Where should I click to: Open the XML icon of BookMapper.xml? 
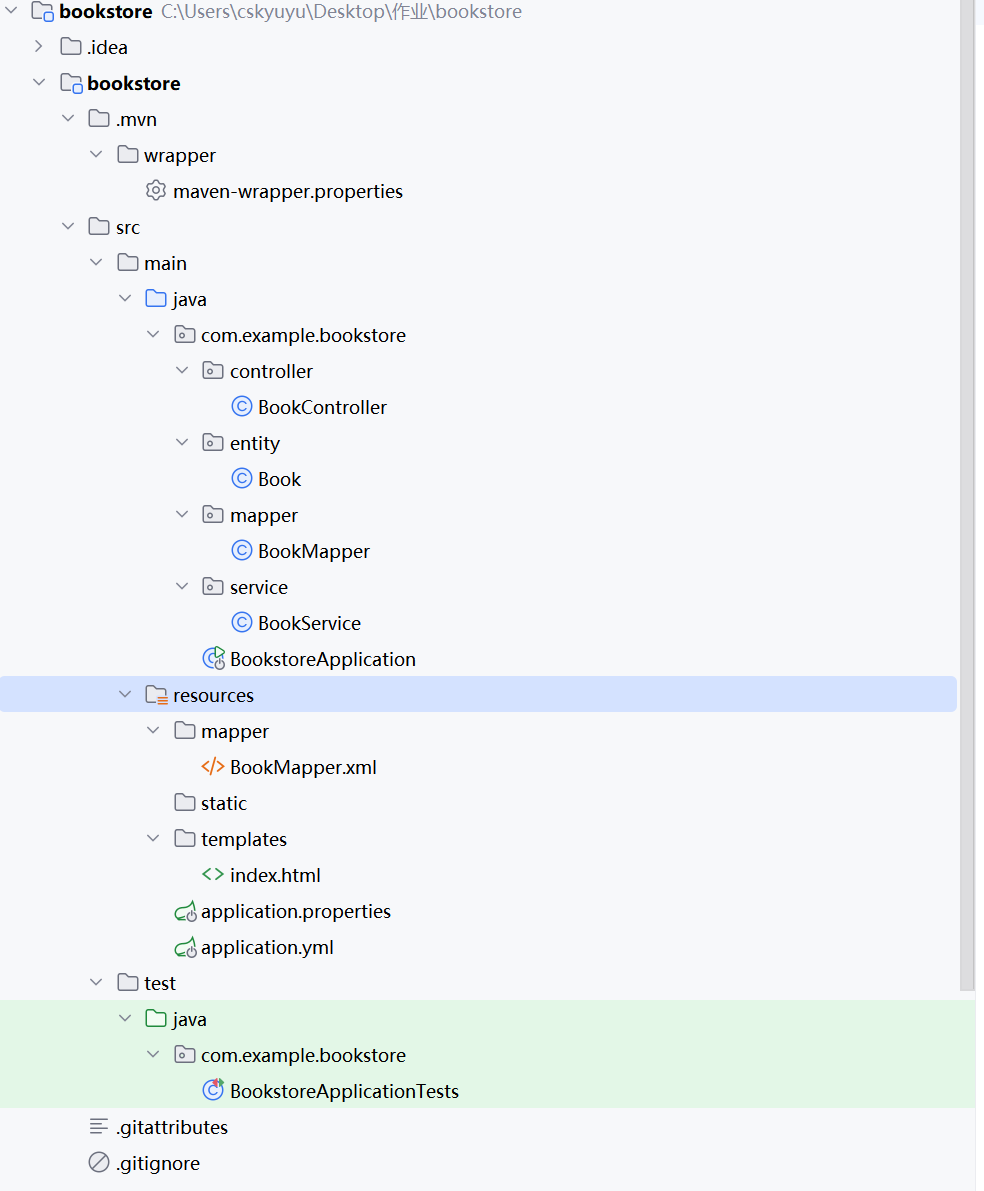coord(213,767)
